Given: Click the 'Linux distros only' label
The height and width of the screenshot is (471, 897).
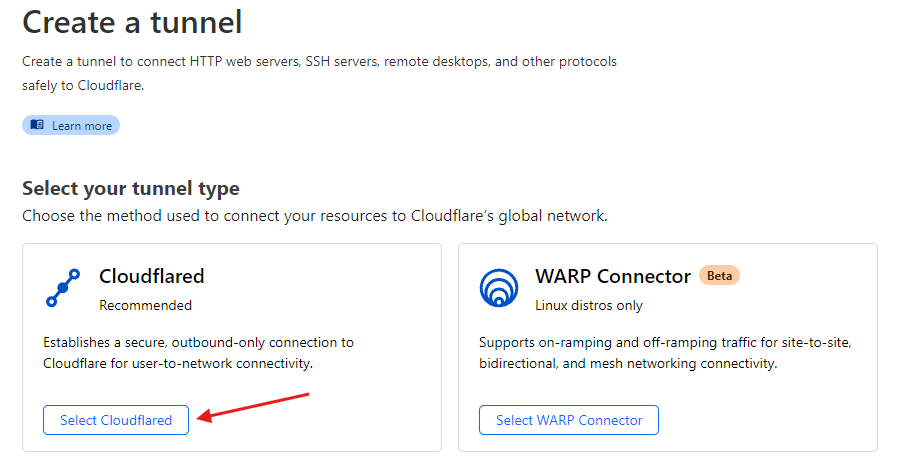Looking at the screenshot, I should coord(589,306).
